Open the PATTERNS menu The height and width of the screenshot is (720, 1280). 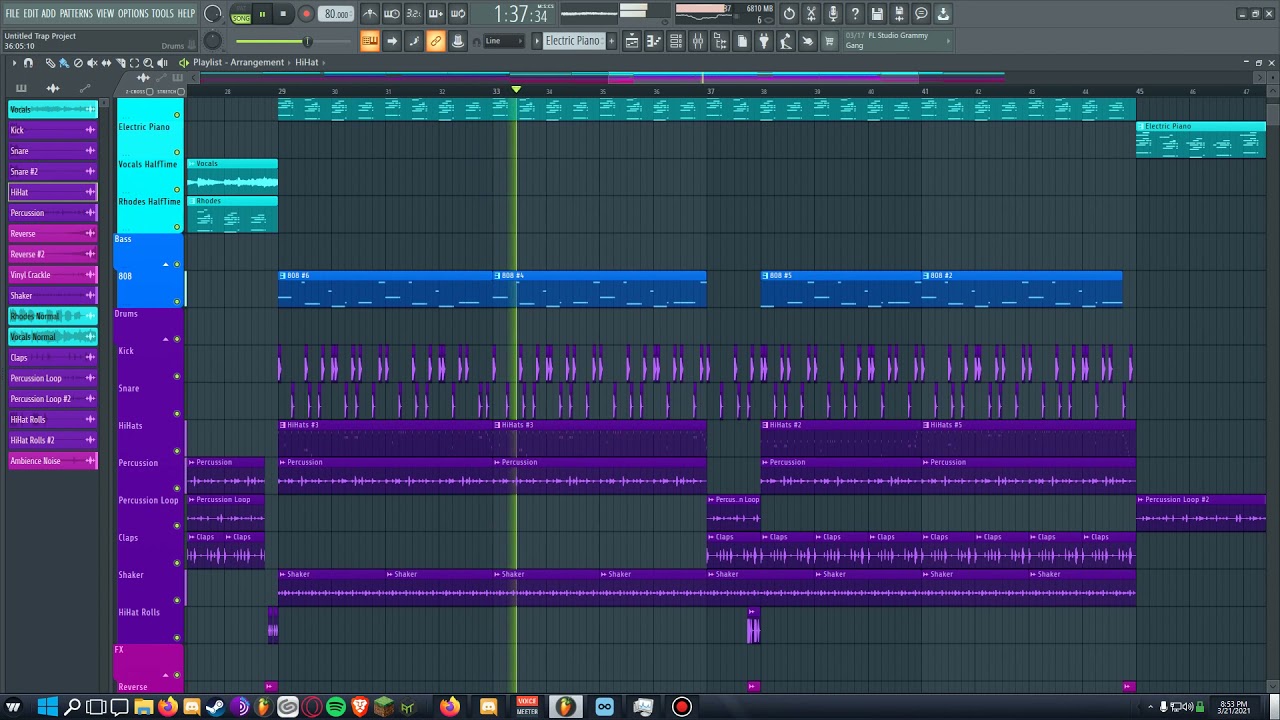pyautogui.click(x=76, y=14)
